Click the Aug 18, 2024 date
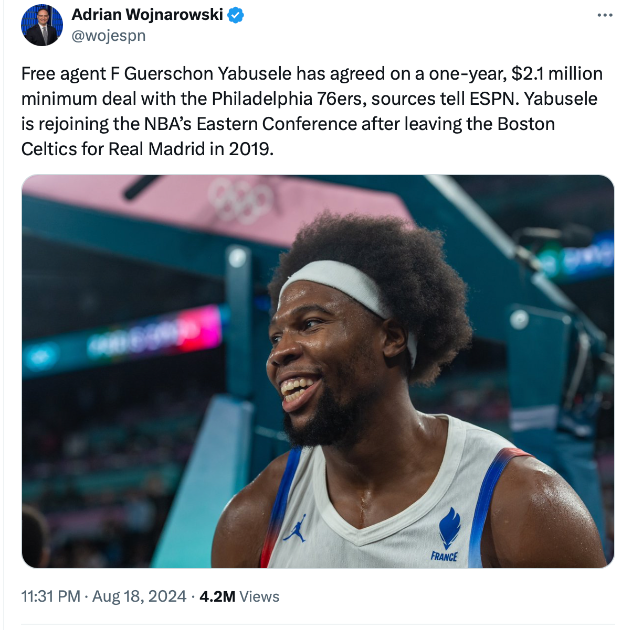This screenshot has height=630, width=632. click(x=138, y=596)
